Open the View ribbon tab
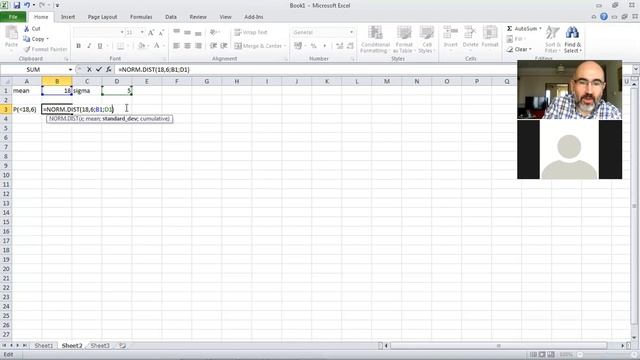Viewport: 640px width, 360px height. (225, 17)
